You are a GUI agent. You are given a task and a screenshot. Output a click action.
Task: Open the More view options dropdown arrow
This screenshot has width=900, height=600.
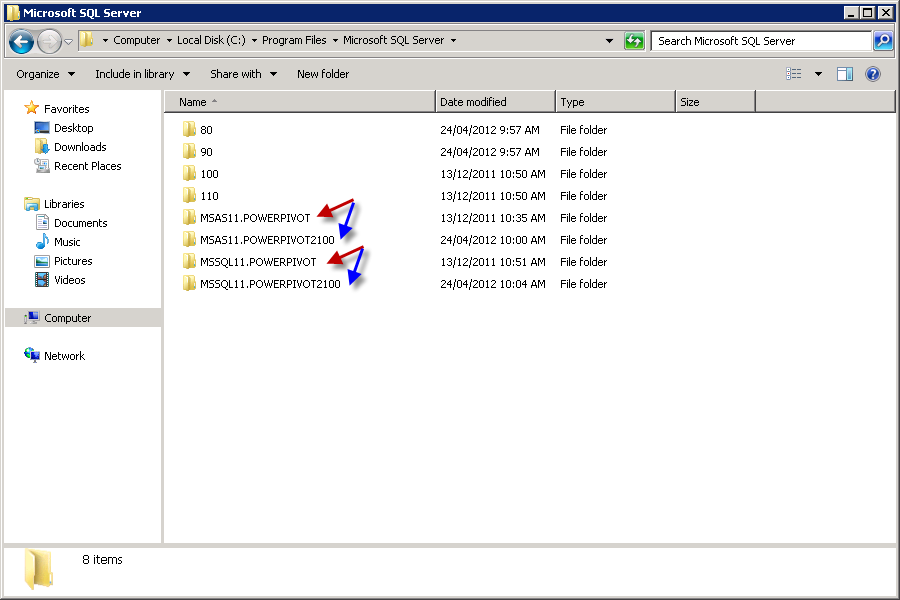818,74
